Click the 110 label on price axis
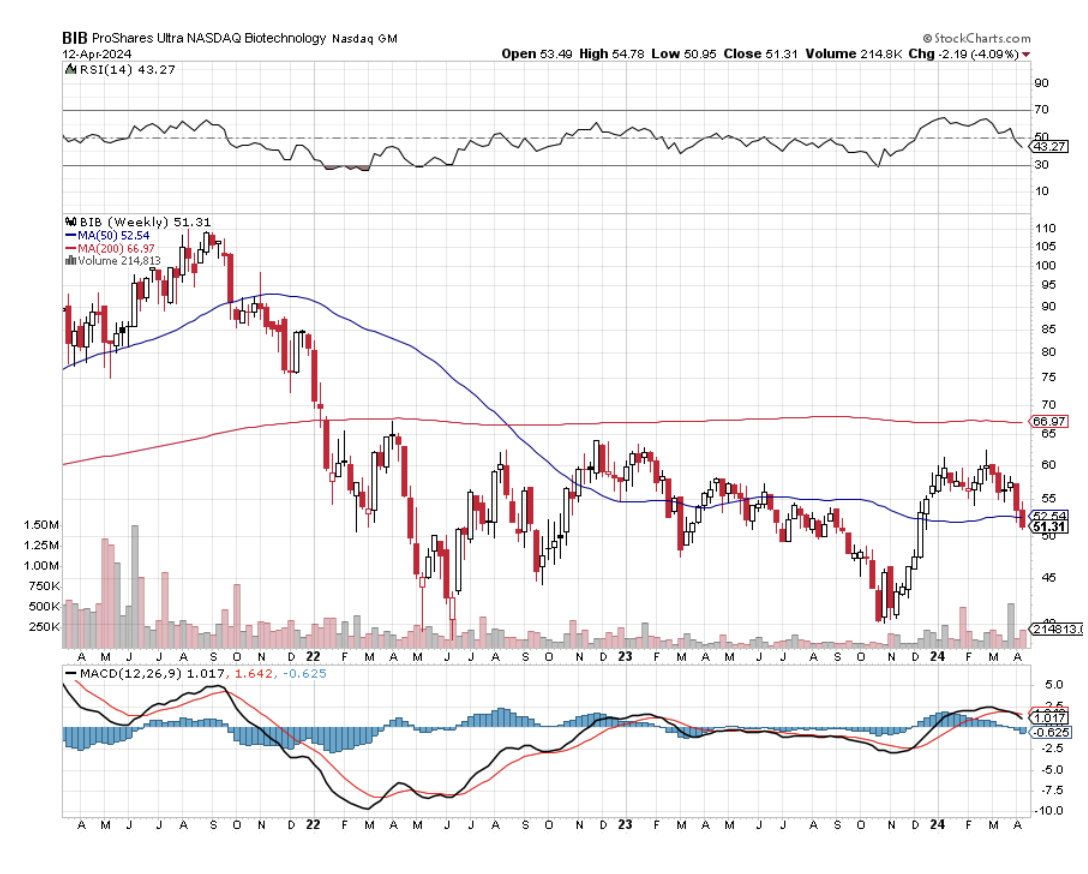Image resolution: width=1088 pixels, height=874 pixels. pos(1045,228)
